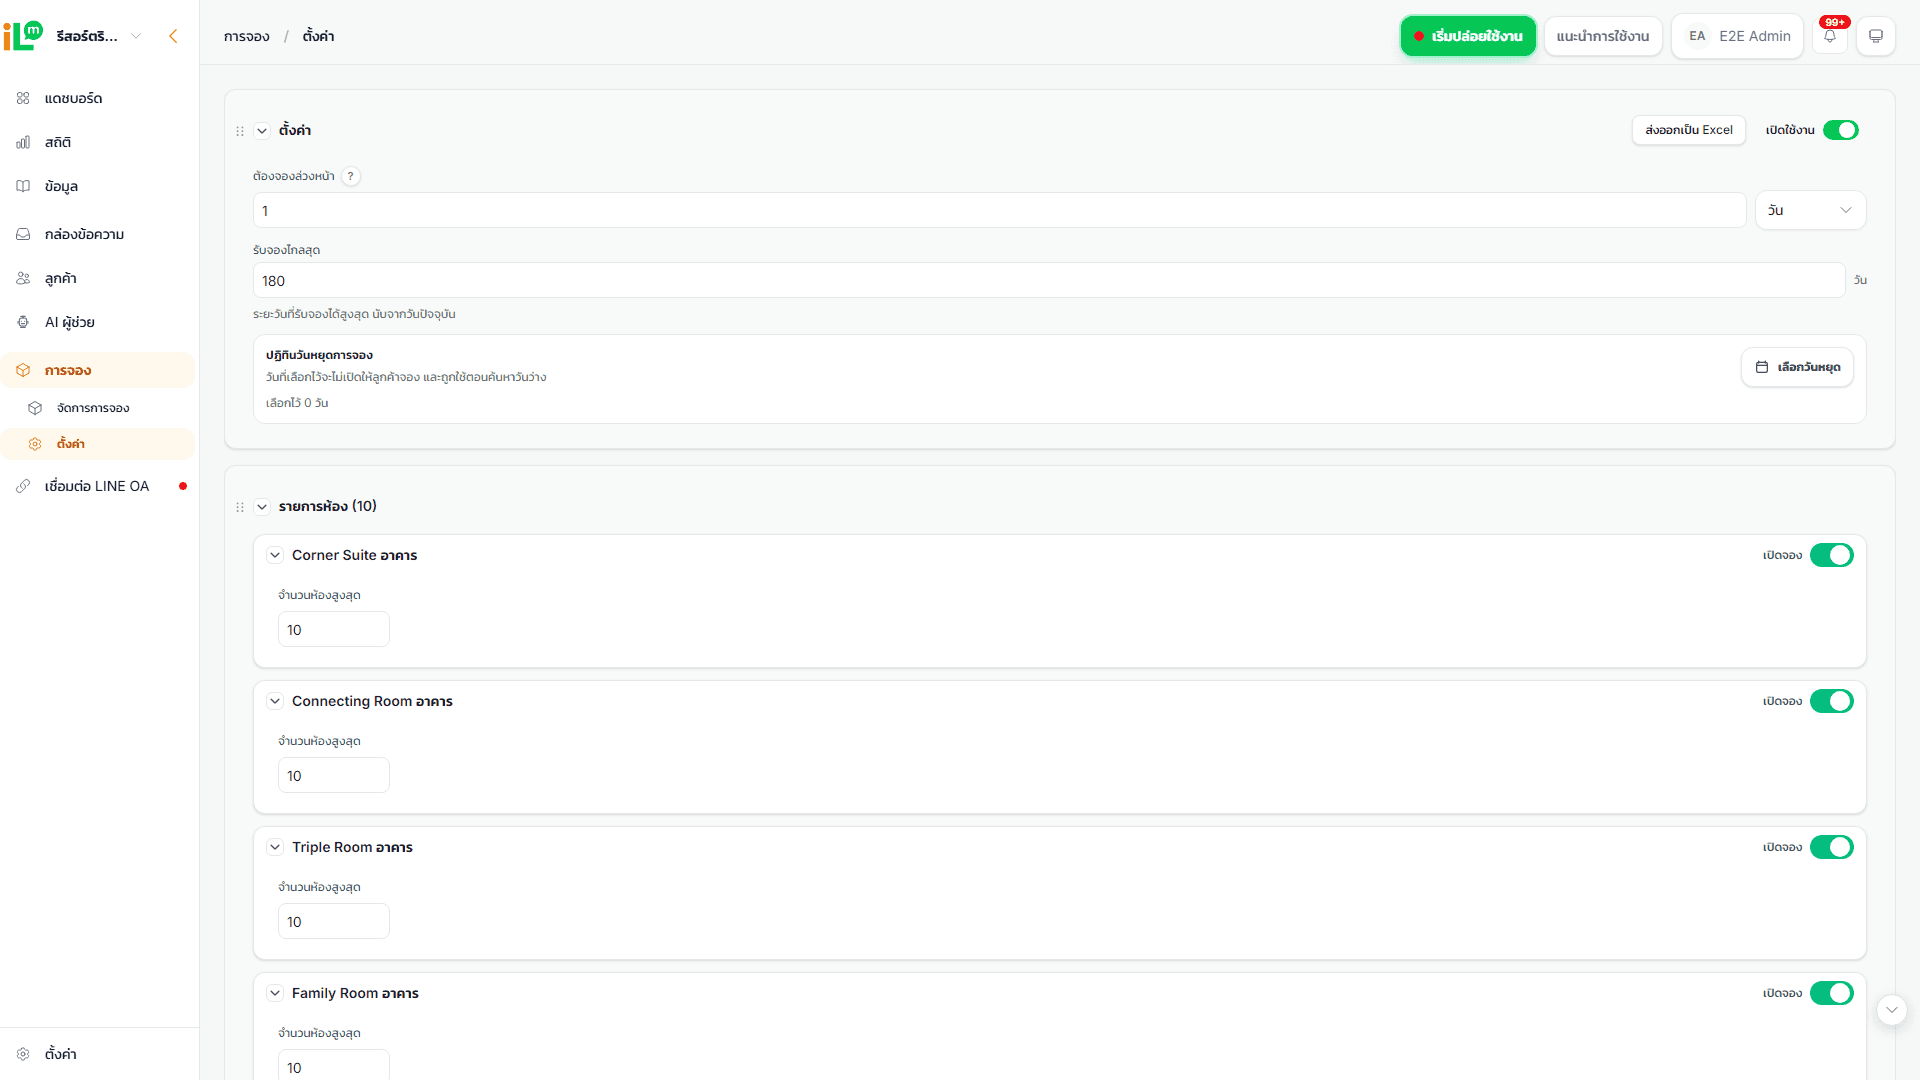1920x1080 pixels.
Task: Open the แดชบอร์ด dashboard menu
Action: (98, 98)
